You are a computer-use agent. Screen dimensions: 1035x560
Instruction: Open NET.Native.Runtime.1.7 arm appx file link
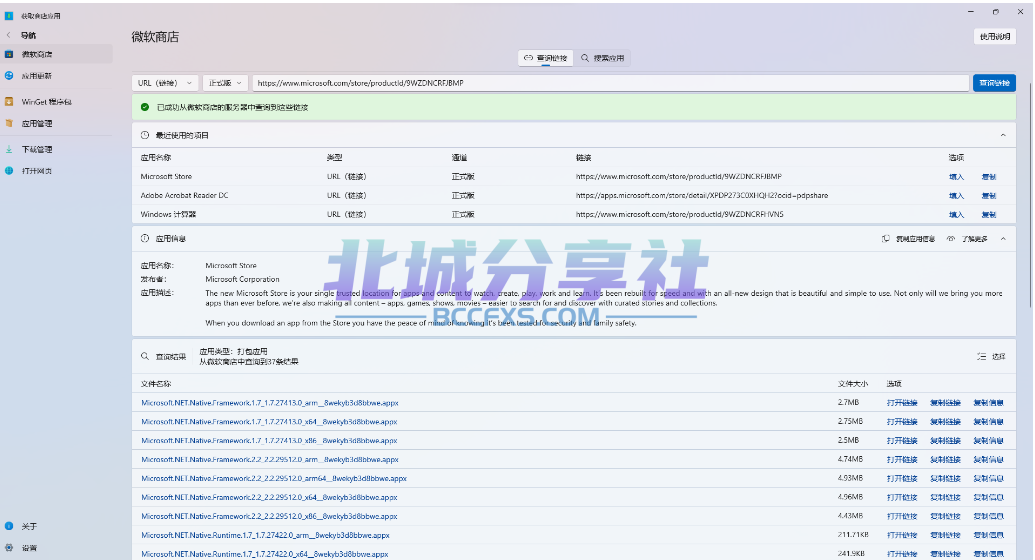pos(265,536)
